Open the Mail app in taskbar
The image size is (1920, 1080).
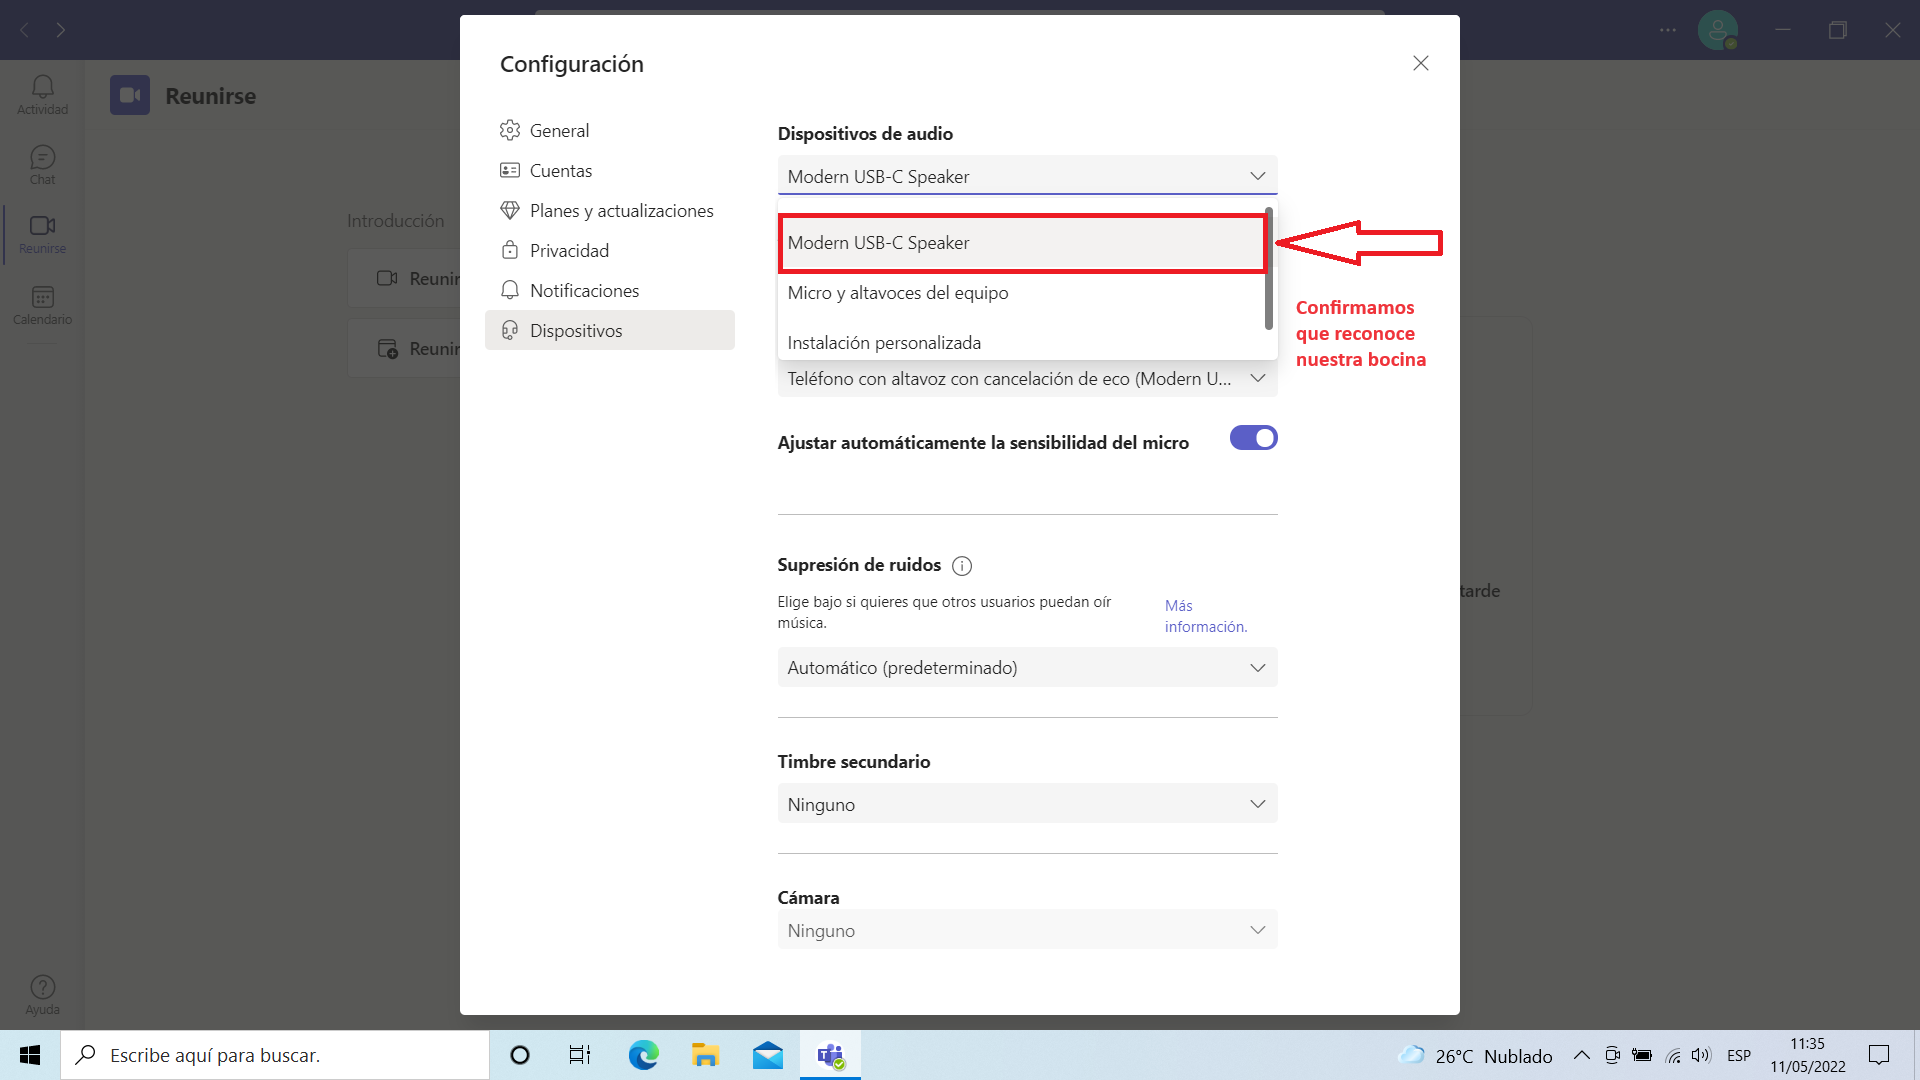click(767, 1055)
